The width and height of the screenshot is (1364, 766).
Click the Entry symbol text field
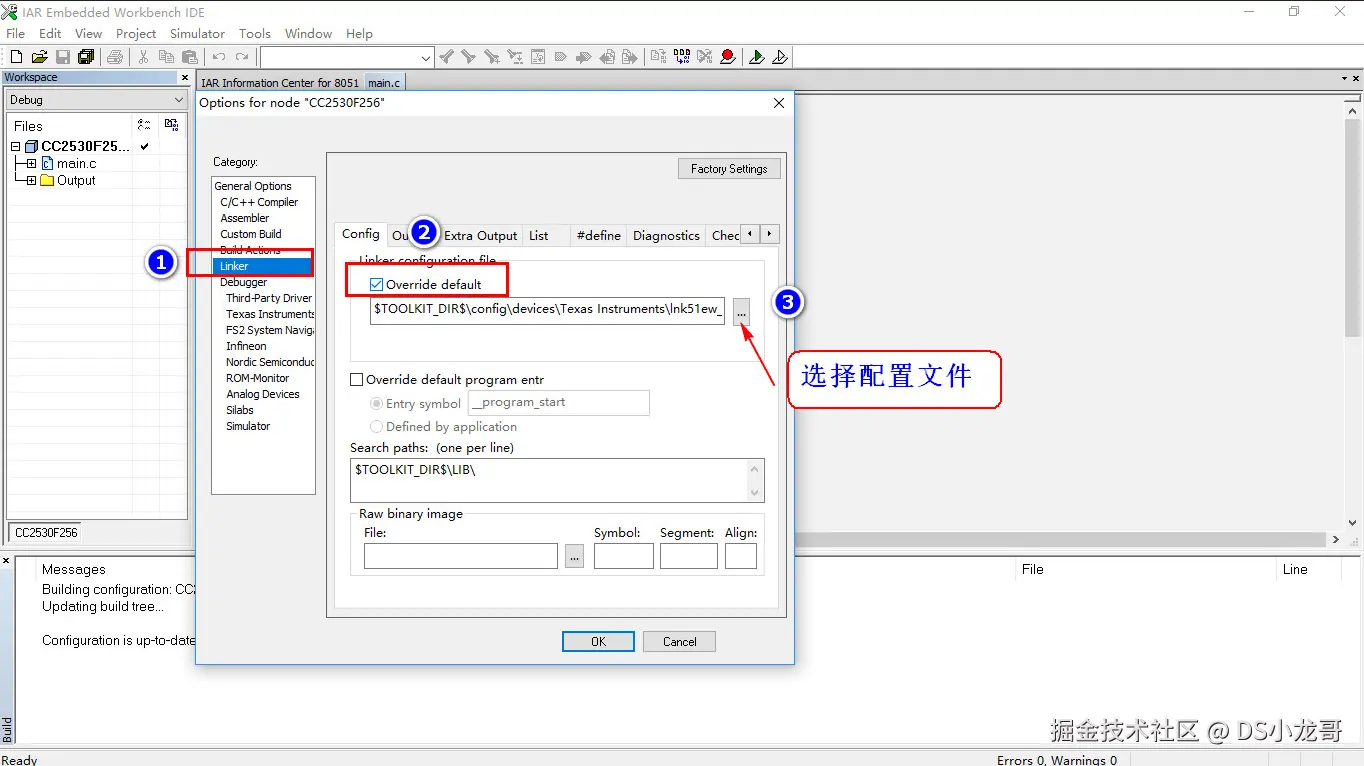click(x=559, y=403)
